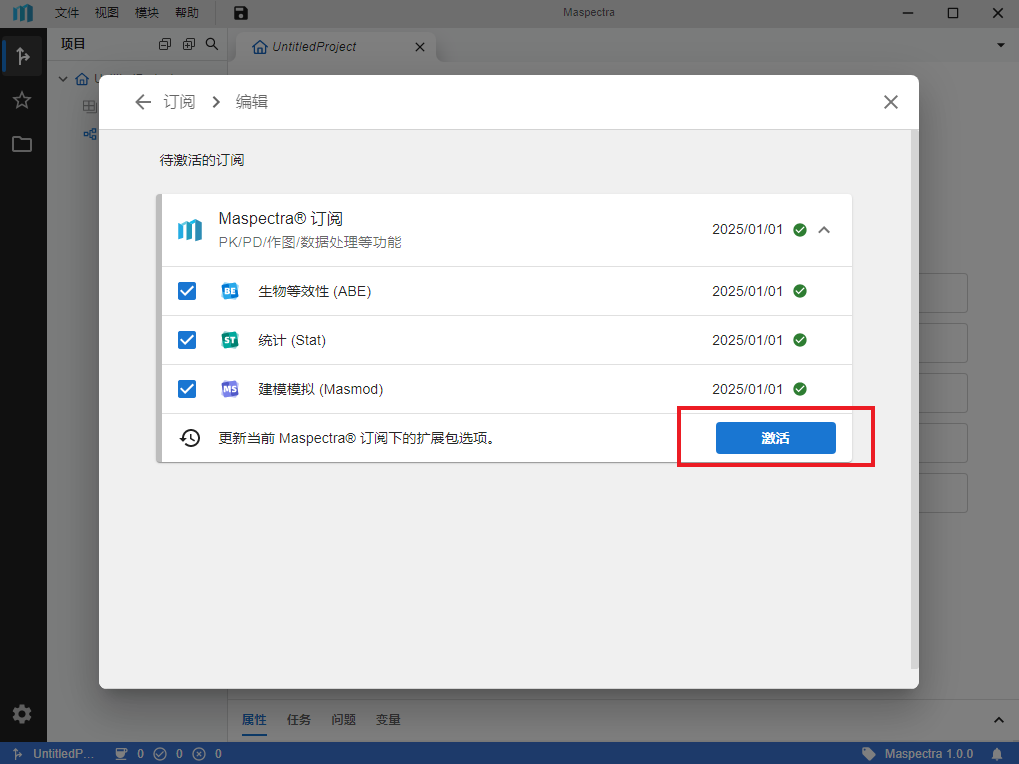Click the MS Masmod icon
Image resolution: width=1019 pixels, height=764 pixels.
tap(230, 388)
